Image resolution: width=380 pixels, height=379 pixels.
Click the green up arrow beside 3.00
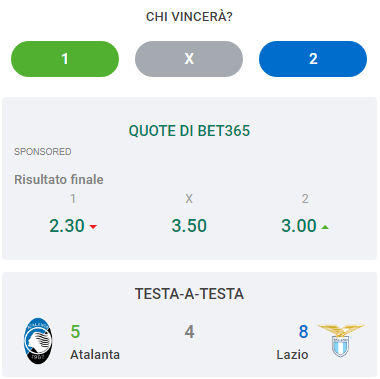click(325, 227)
